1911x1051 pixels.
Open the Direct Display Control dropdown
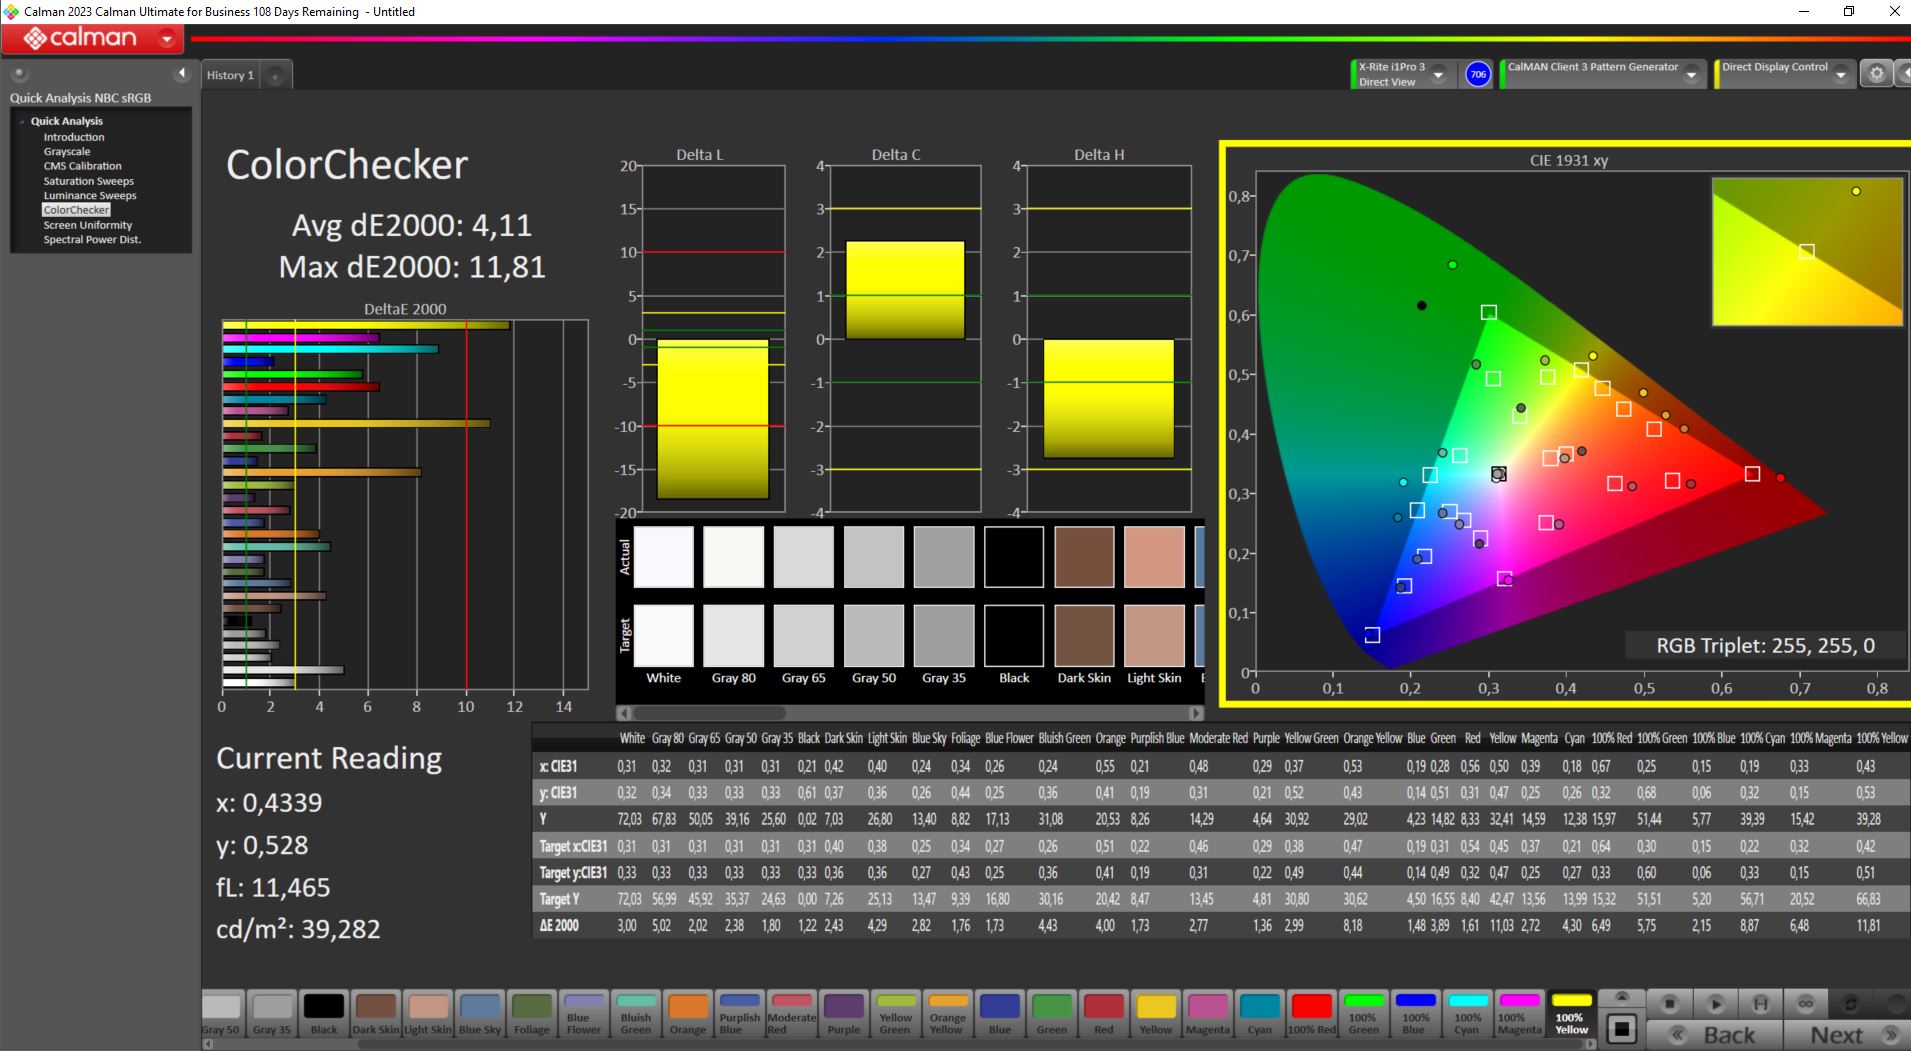point(1840,75)
